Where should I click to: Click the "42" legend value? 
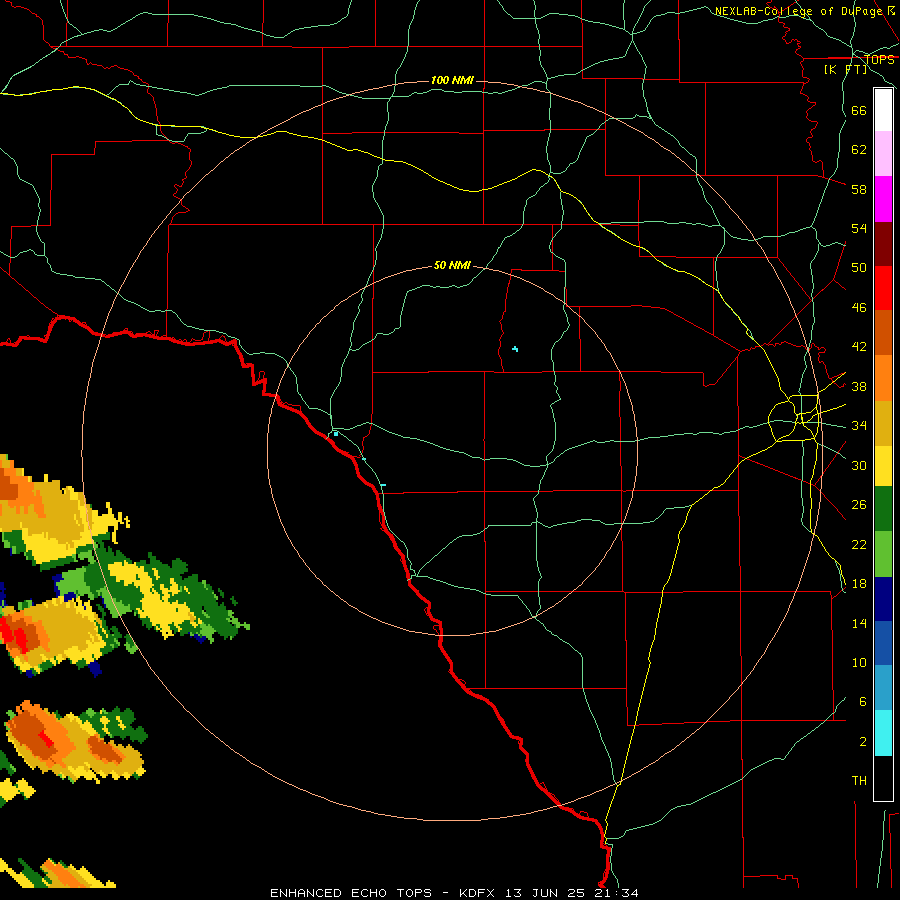(x=859, y=347)
